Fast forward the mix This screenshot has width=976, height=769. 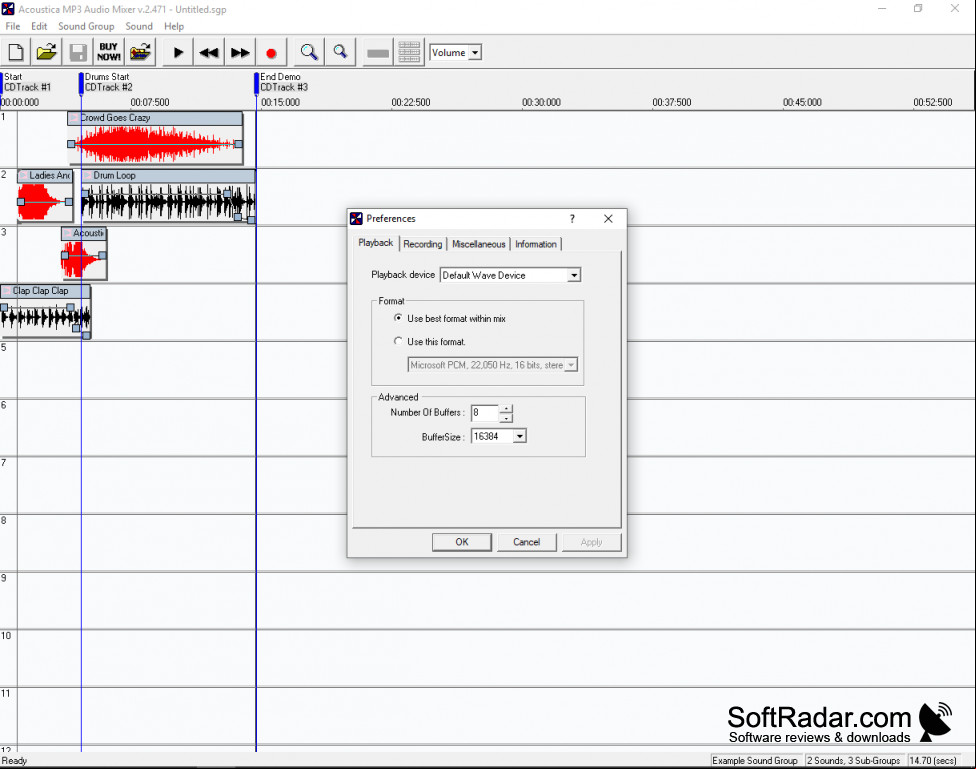click(x=240, y=52)
